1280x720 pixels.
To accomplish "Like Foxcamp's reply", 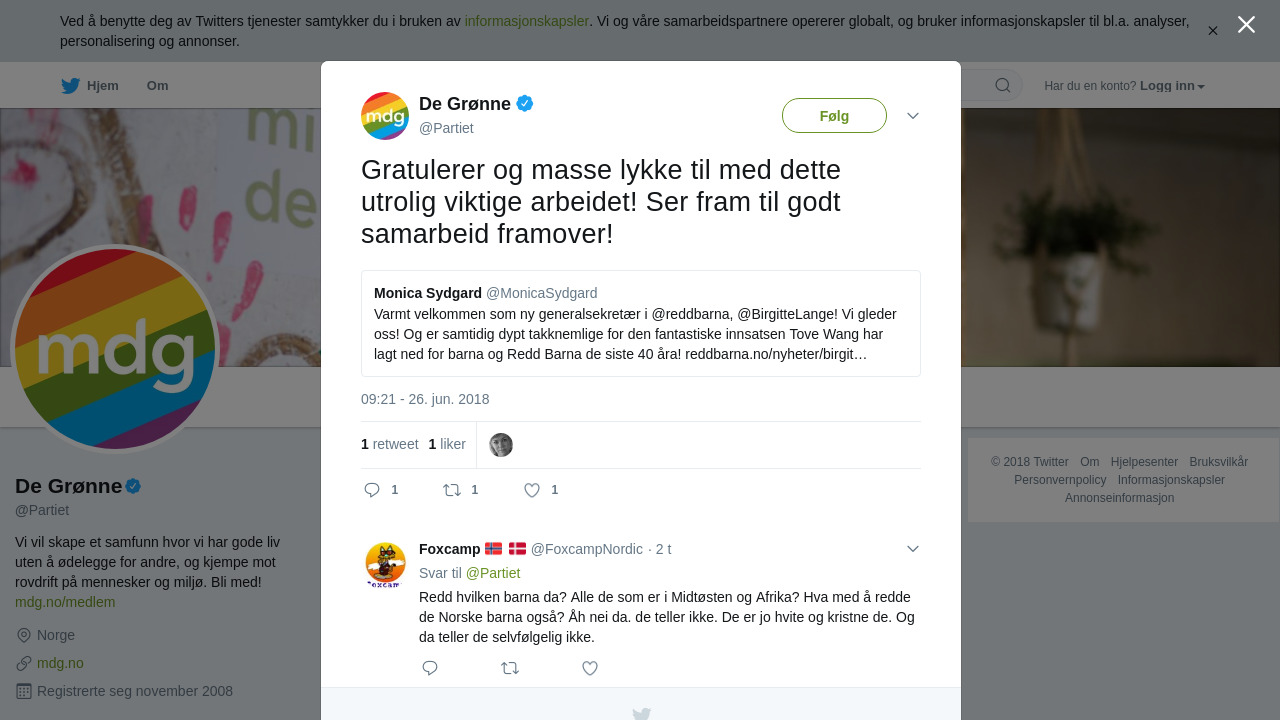I will (590, 668).
